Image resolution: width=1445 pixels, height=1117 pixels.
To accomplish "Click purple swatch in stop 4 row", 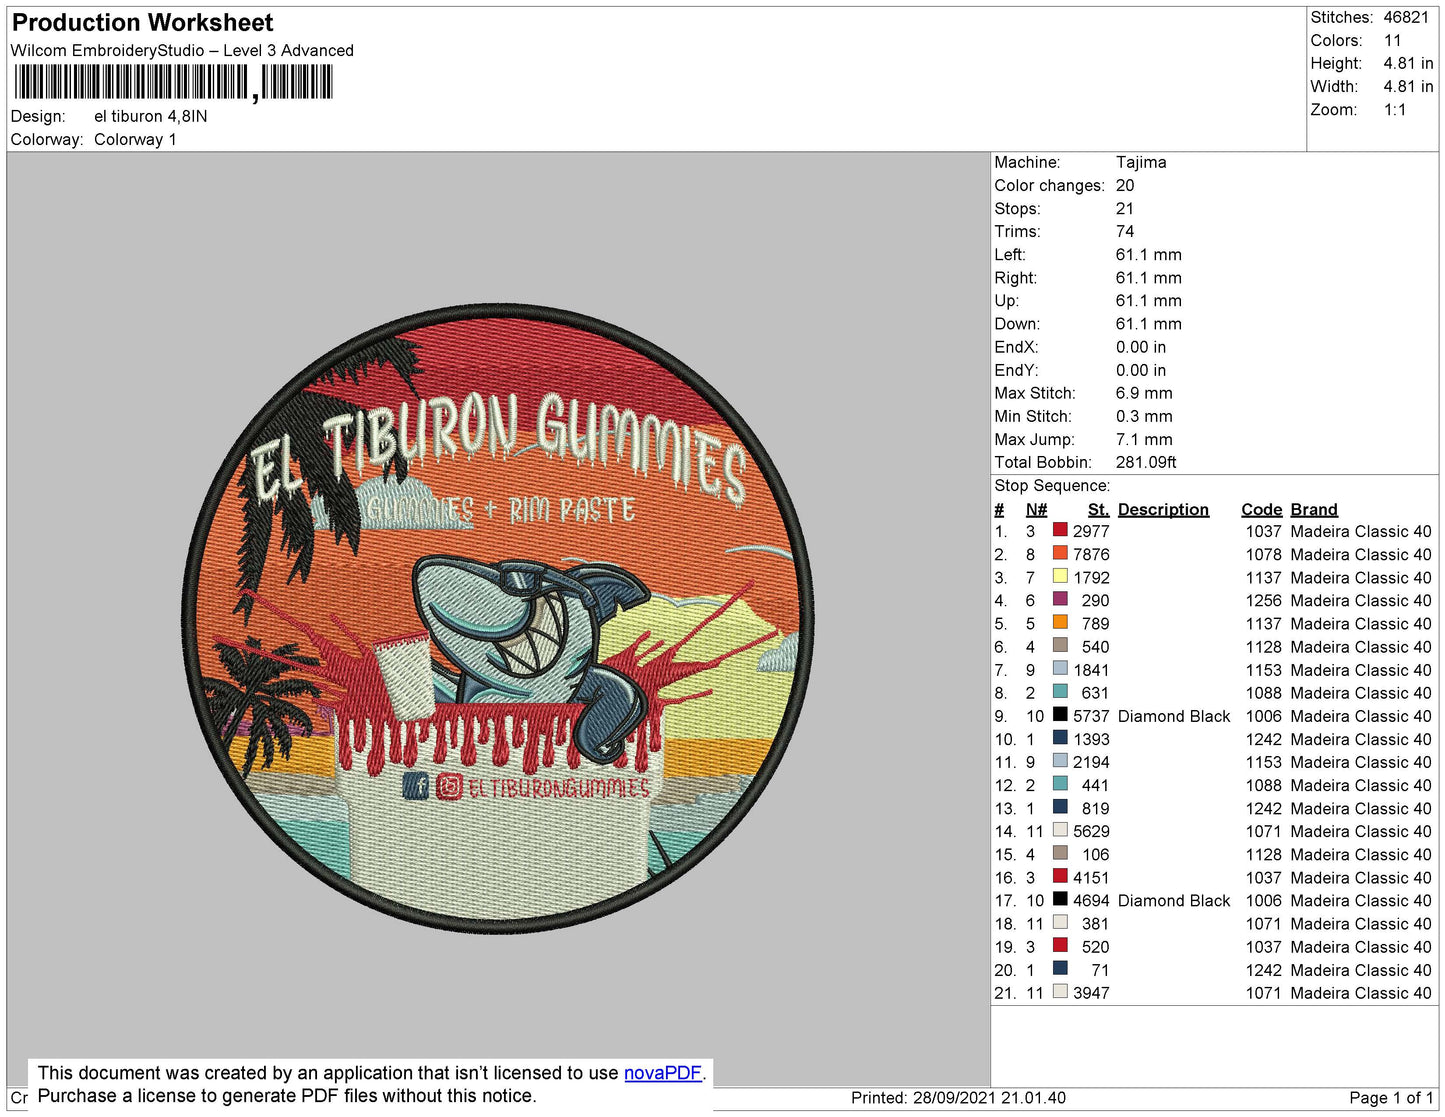I will tap(1060, 599).
